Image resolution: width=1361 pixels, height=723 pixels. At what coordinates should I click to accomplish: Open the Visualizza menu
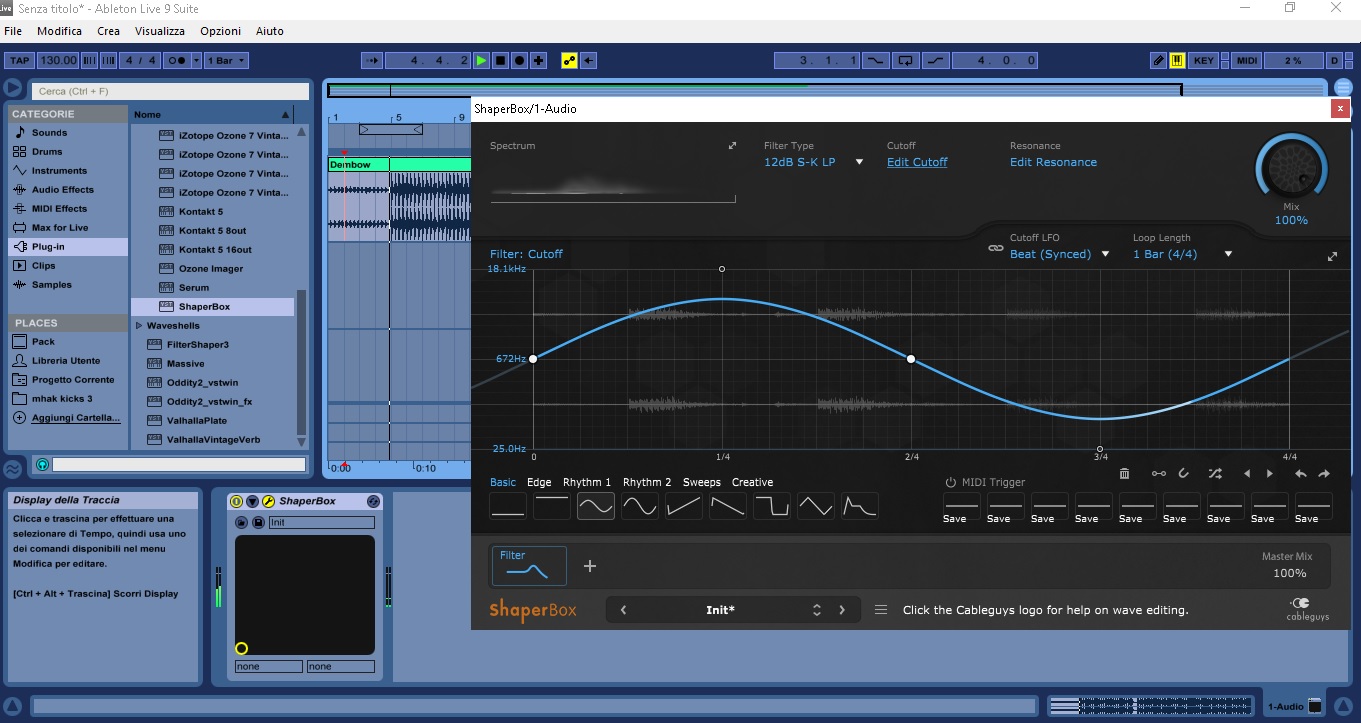click(x=160, y=31)
